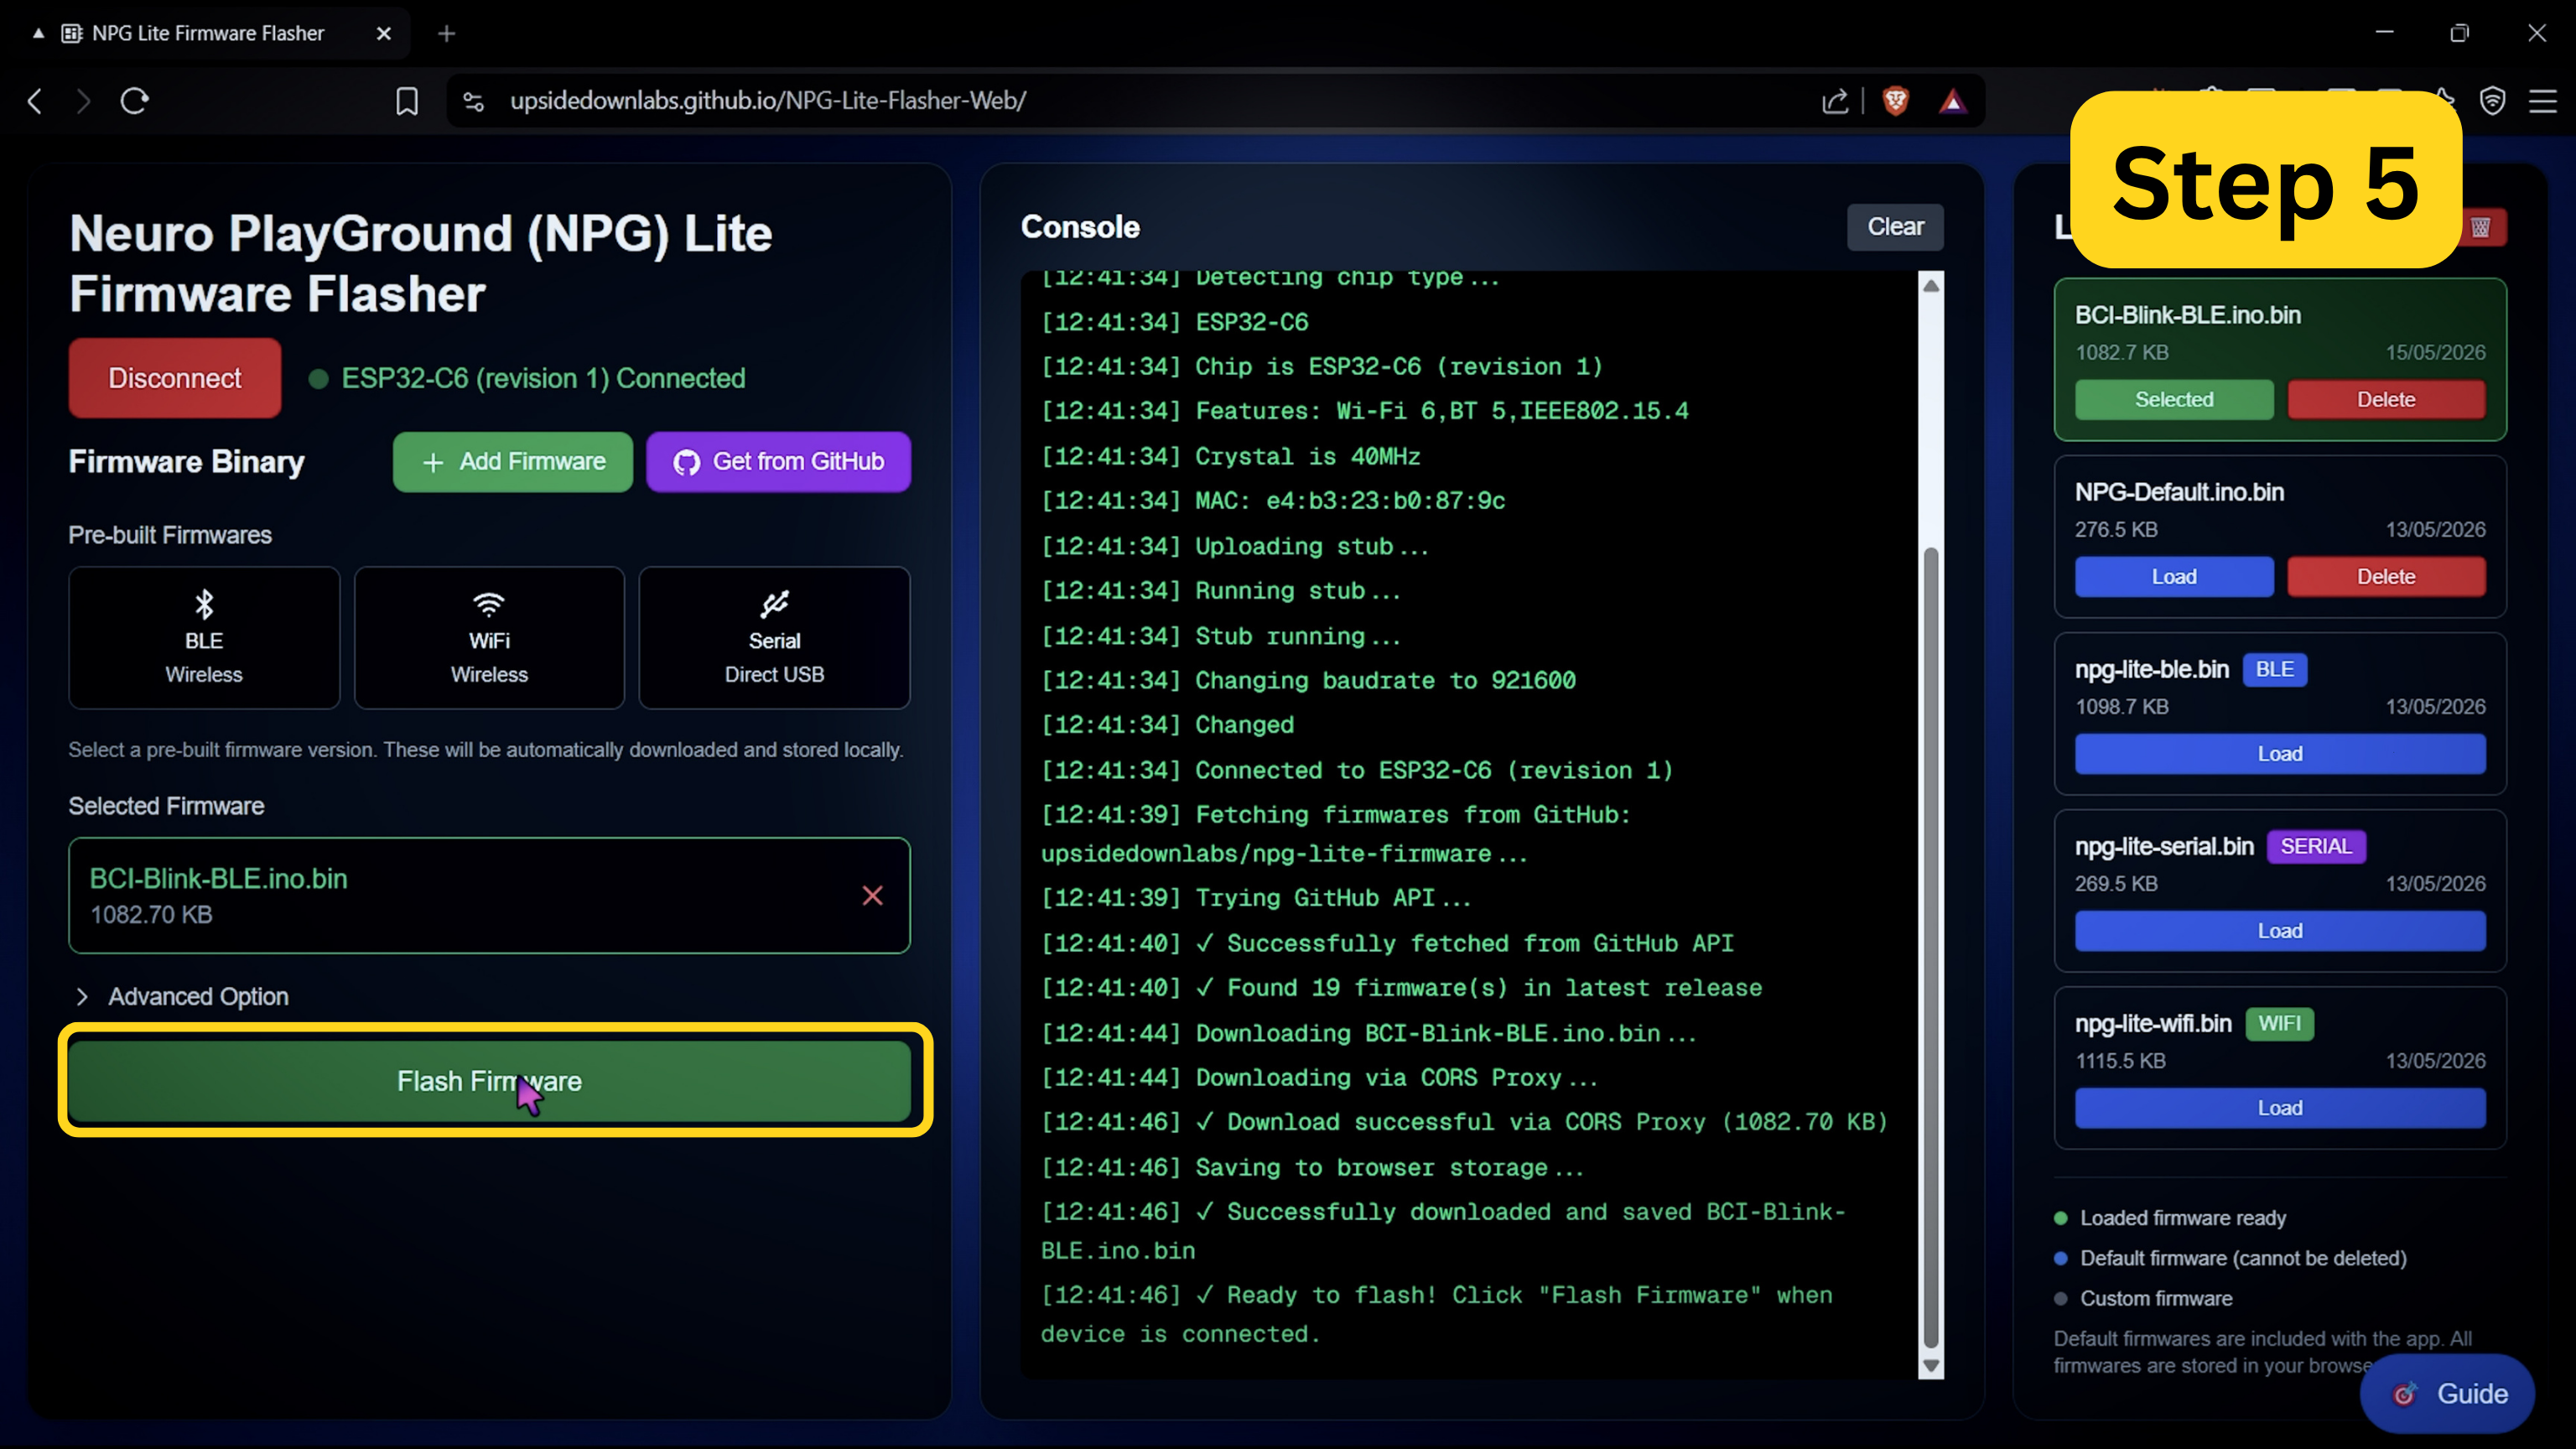Click console line 'Changing baudrate to 921600'
The height and width of the screenshot is (1449, 2576).
tap(1308, 680)
